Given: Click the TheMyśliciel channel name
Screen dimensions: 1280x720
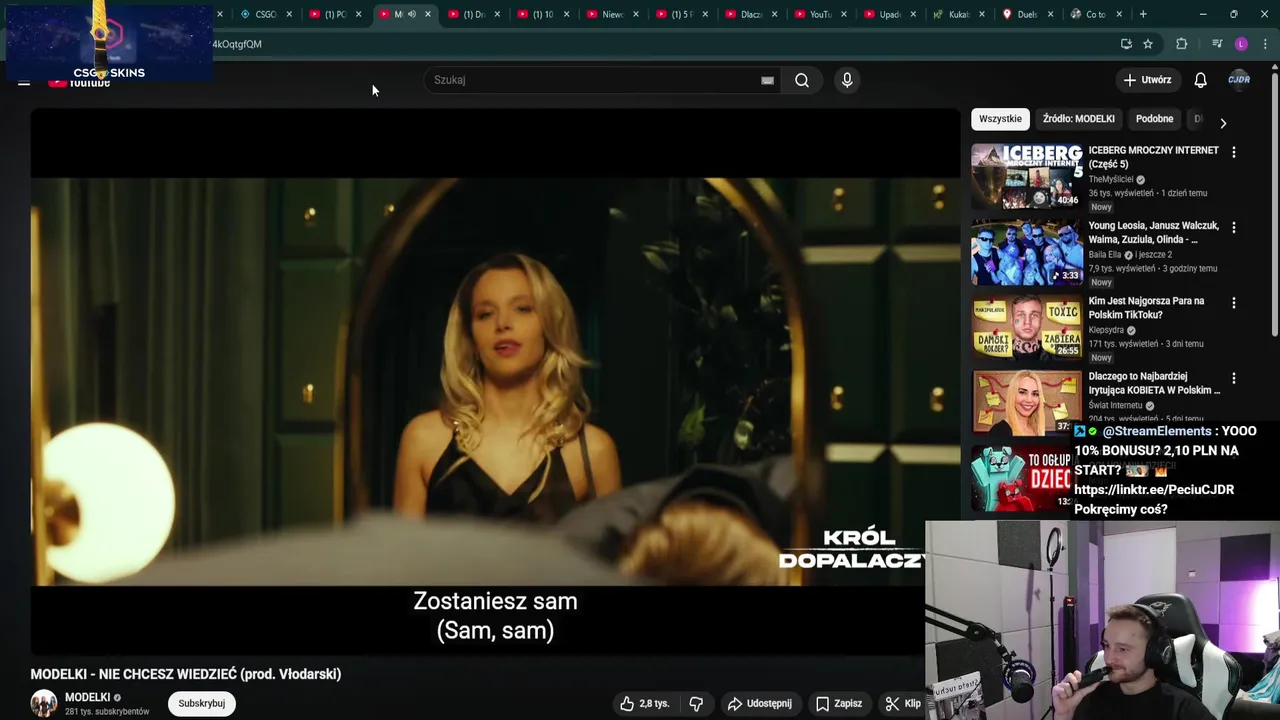Looking at the screenshot, I should (1110, 180).
